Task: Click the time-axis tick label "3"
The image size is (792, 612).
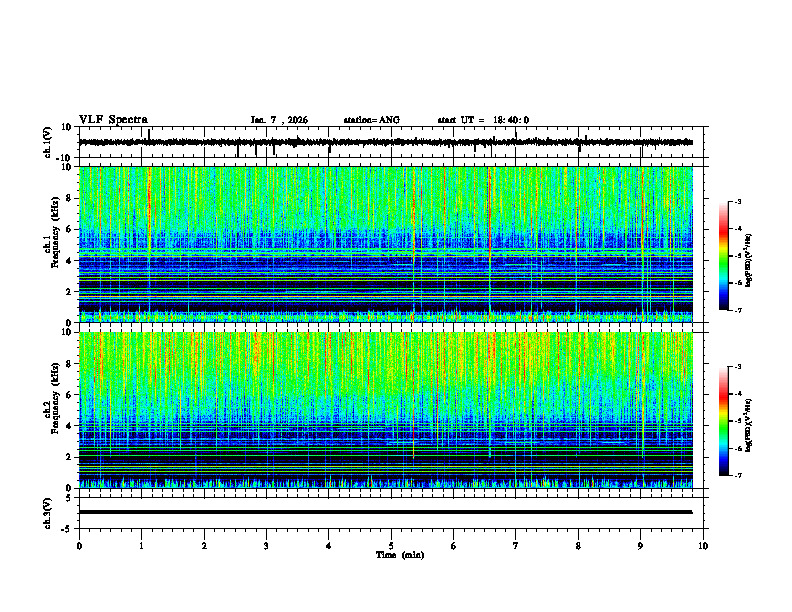Action: 266,546
